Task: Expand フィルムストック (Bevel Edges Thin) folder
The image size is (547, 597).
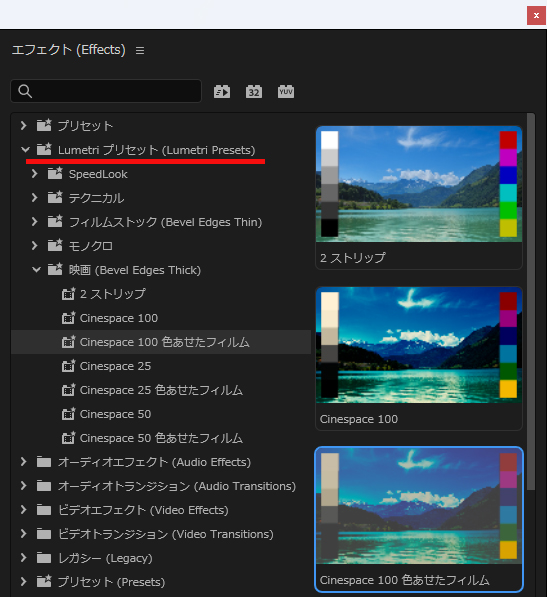Action: coord(35,222)
